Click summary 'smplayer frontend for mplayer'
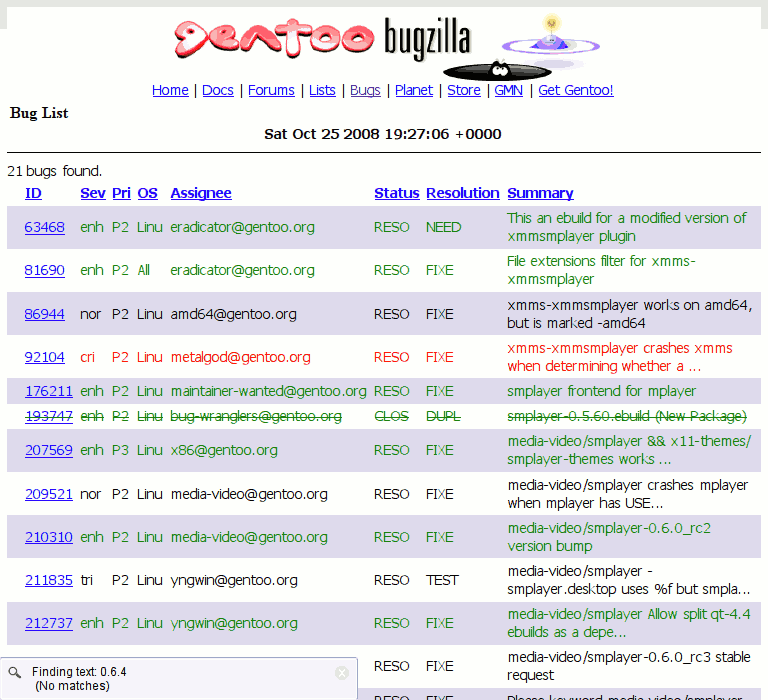 [601, 391]
